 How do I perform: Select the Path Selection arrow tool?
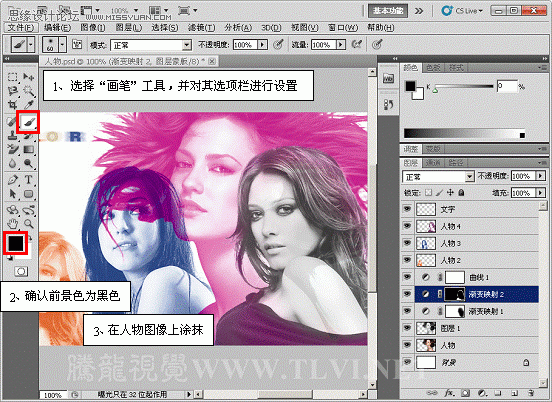pyautogui.click(x=13, y=194)
